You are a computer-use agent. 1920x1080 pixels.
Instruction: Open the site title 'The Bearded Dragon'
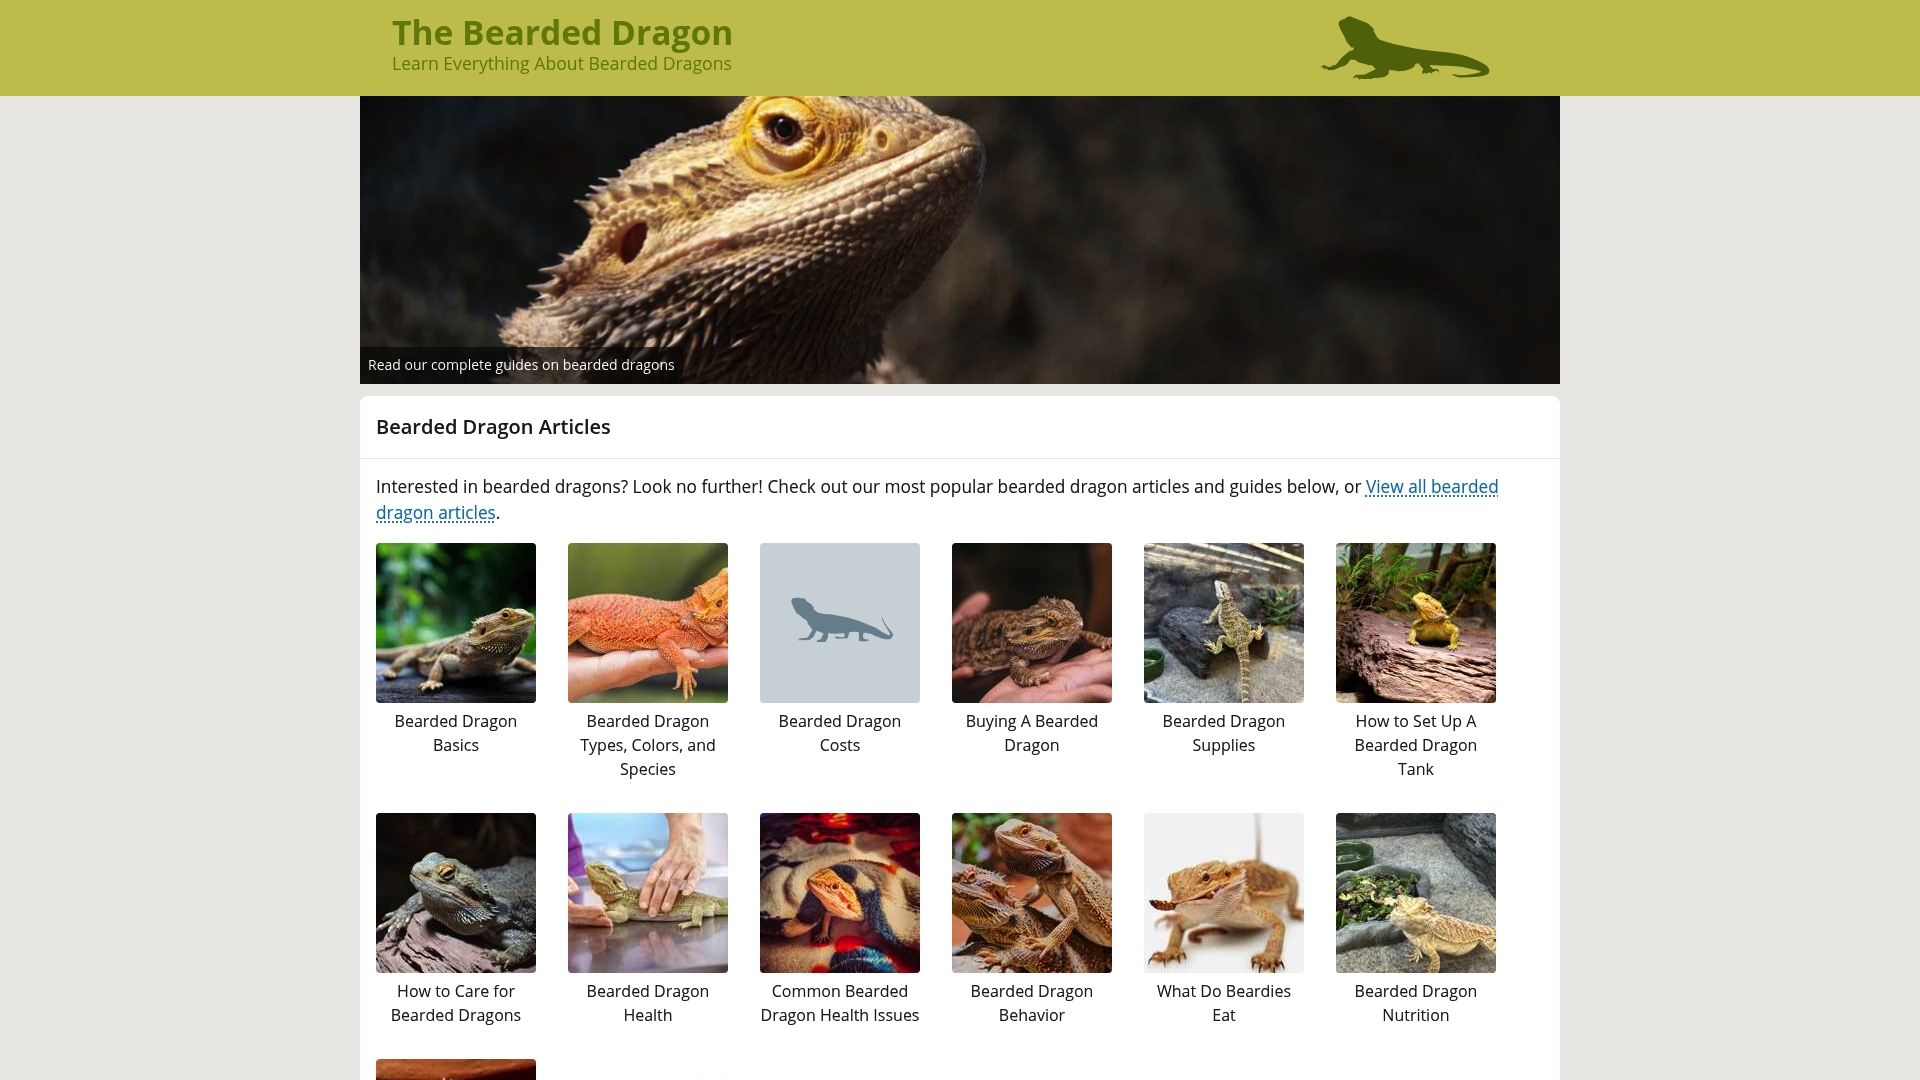point(562,32)
